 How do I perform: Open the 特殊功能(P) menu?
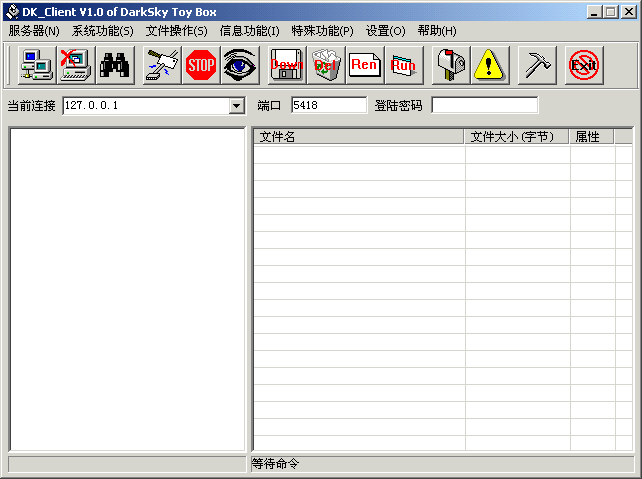322,31
